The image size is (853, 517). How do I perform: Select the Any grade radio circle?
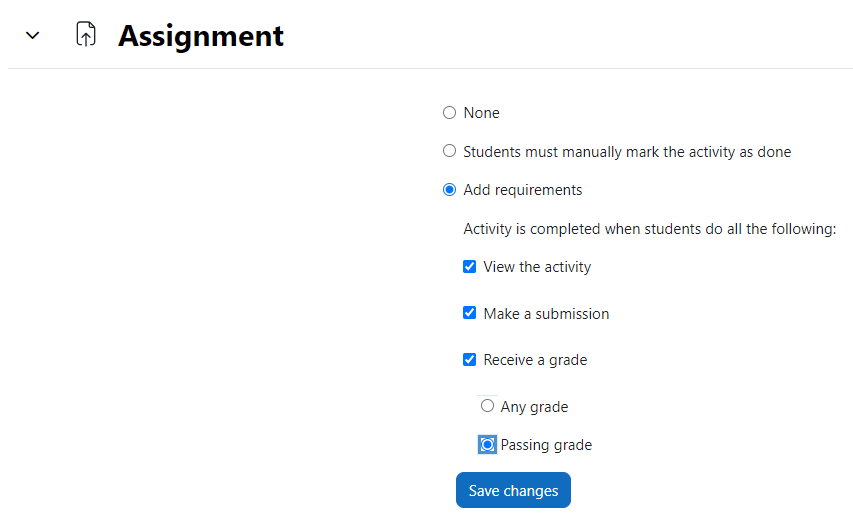[x=487, y=406]
